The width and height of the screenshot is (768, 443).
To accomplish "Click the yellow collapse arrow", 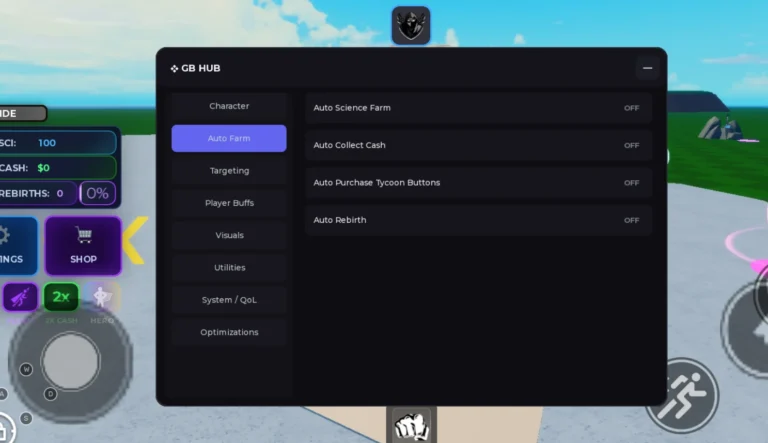I will [x=134, y=240].
